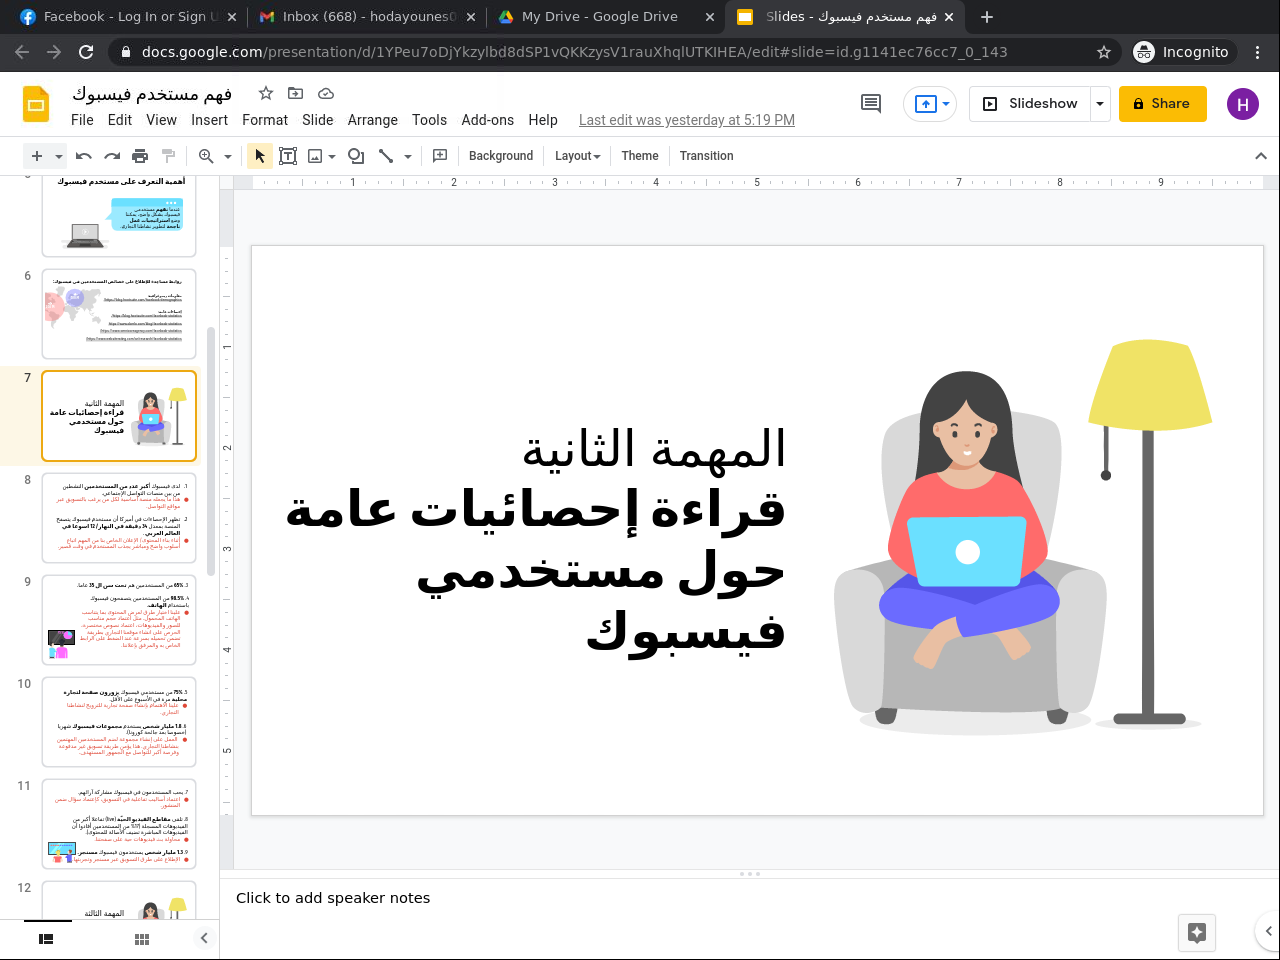Start the Slideshow
1280x960 pixels.
click(1030, 104)
